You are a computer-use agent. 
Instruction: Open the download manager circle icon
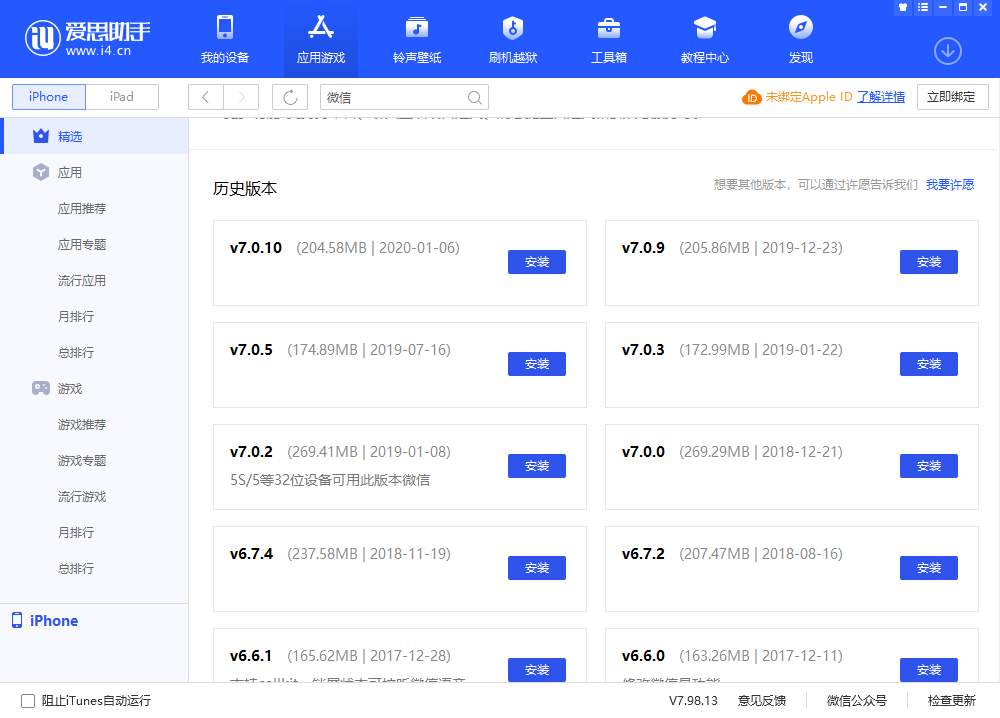948,51
